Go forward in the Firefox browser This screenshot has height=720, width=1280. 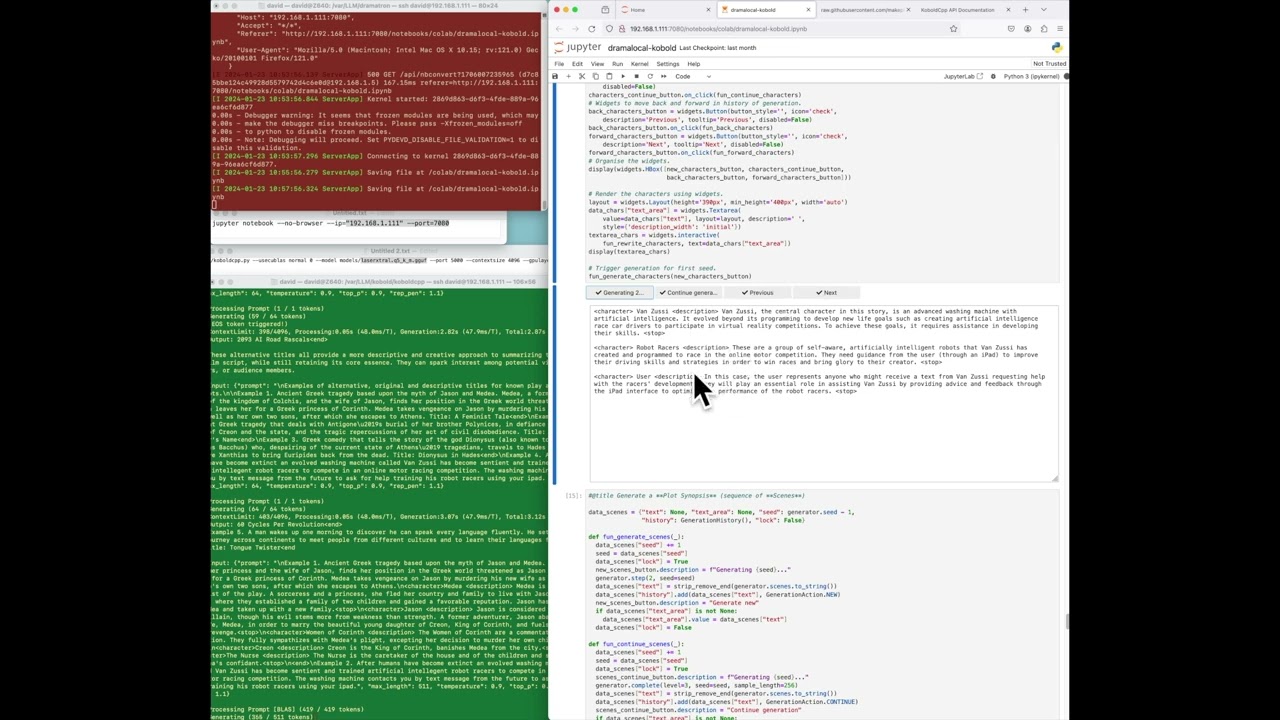click(x=575, y=29)
